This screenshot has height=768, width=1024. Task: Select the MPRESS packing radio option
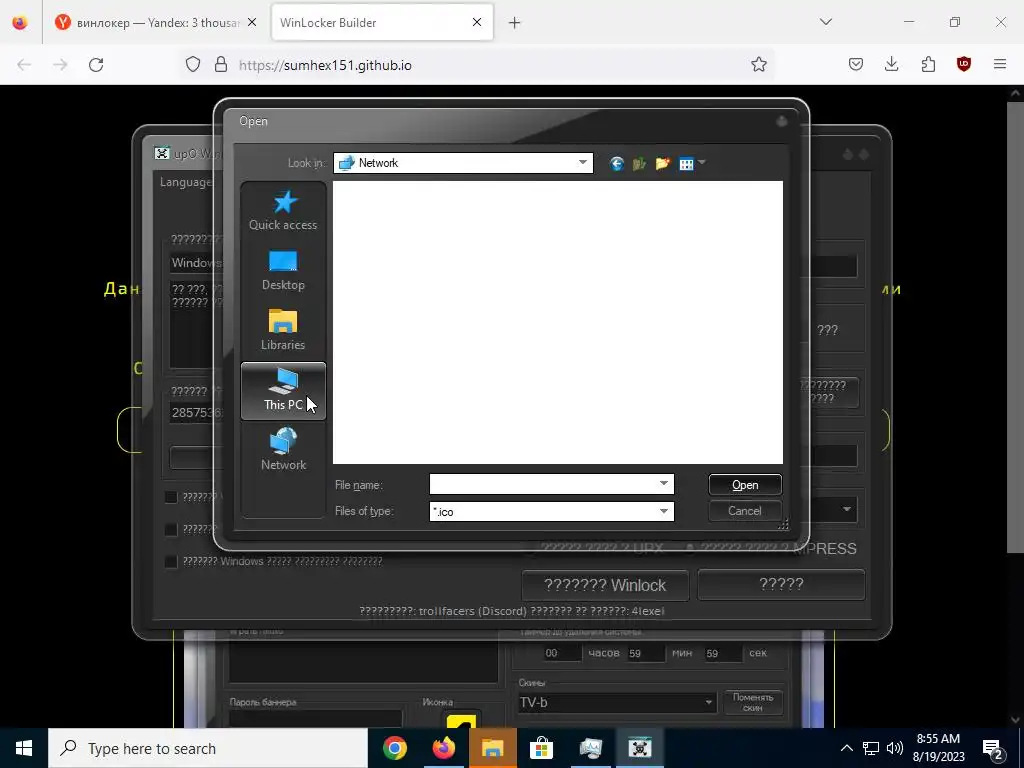click(690, 549)
